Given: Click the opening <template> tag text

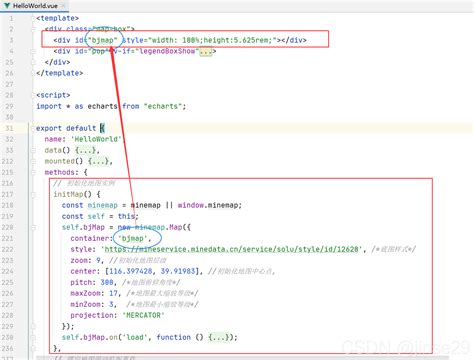Looking at the screenshot, I should click(x=58, y=18).
